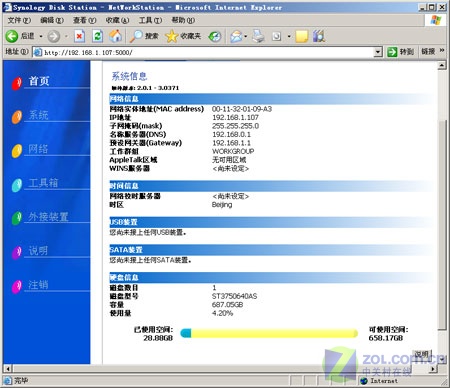The height and width of the screenshot is (388, 450).
Task: Click the Forward arrow icon
Action: tap(54, 36)
